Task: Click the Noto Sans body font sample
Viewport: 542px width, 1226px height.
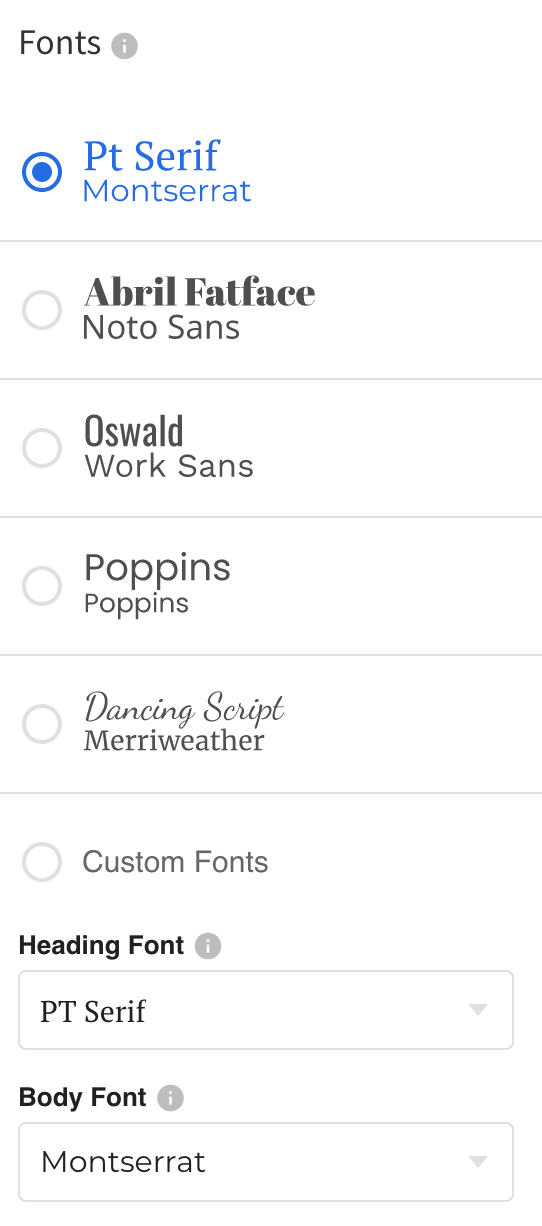Action: click(x=162, y=327)
